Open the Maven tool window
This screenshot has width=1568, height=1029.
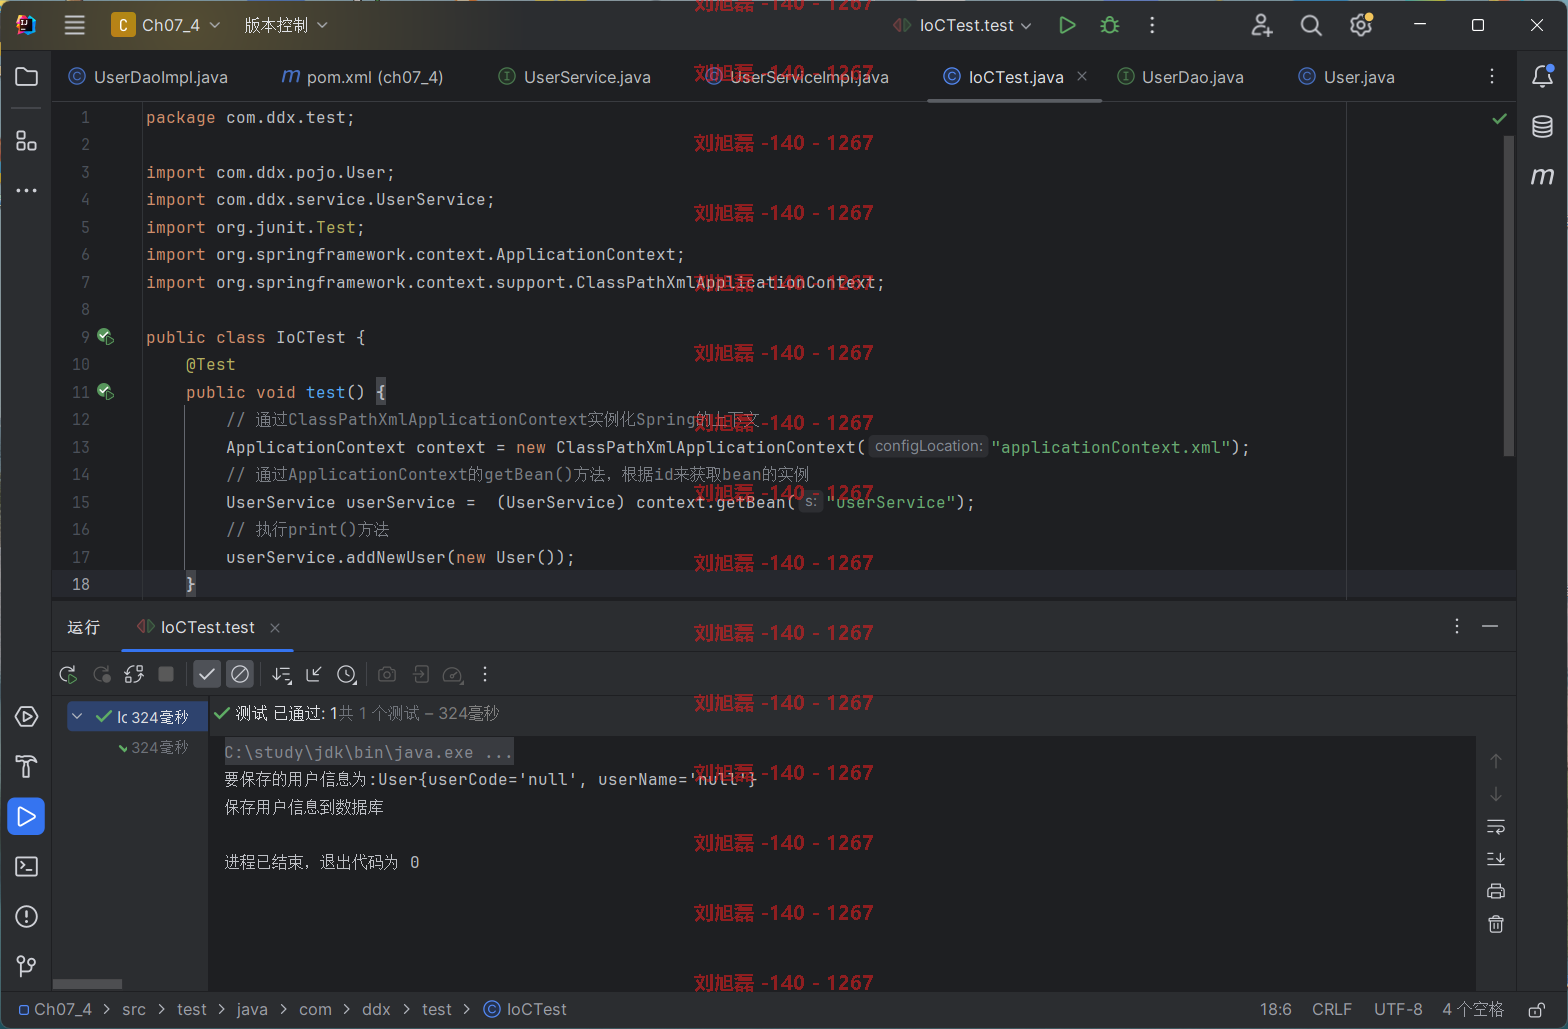(x=1542, y=176)
